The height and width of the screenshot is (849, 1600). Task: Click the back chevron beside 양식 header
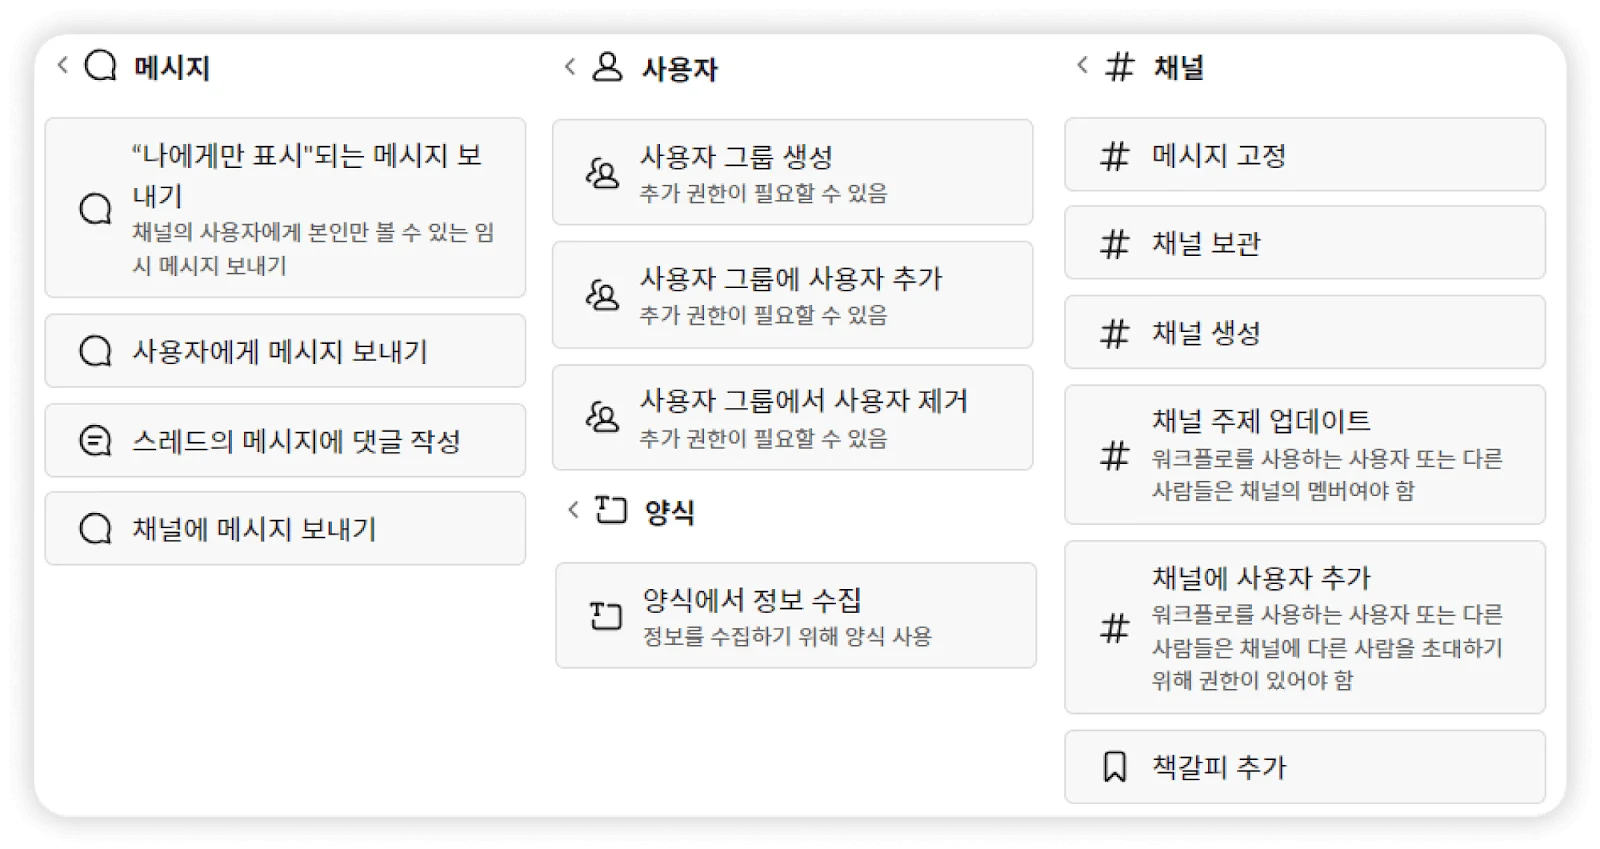573,510
